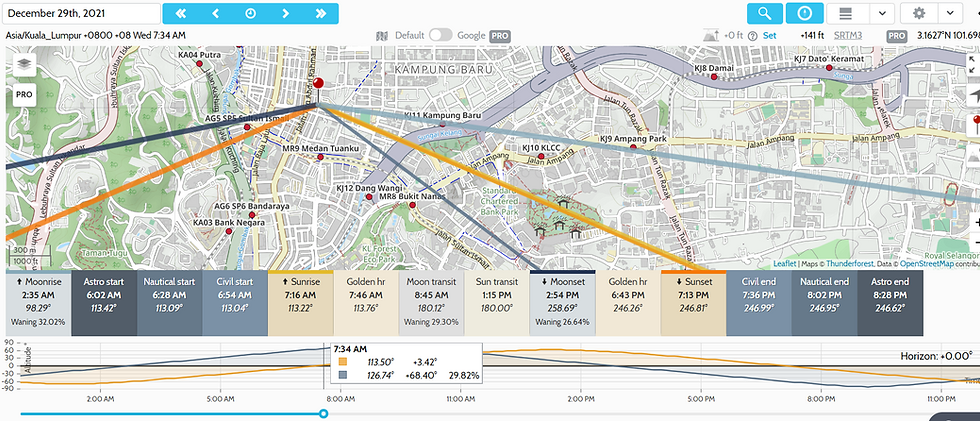Click the KJ7 Dato' Keramat station marker
This screenshot has height=421, width=980.
829,67
